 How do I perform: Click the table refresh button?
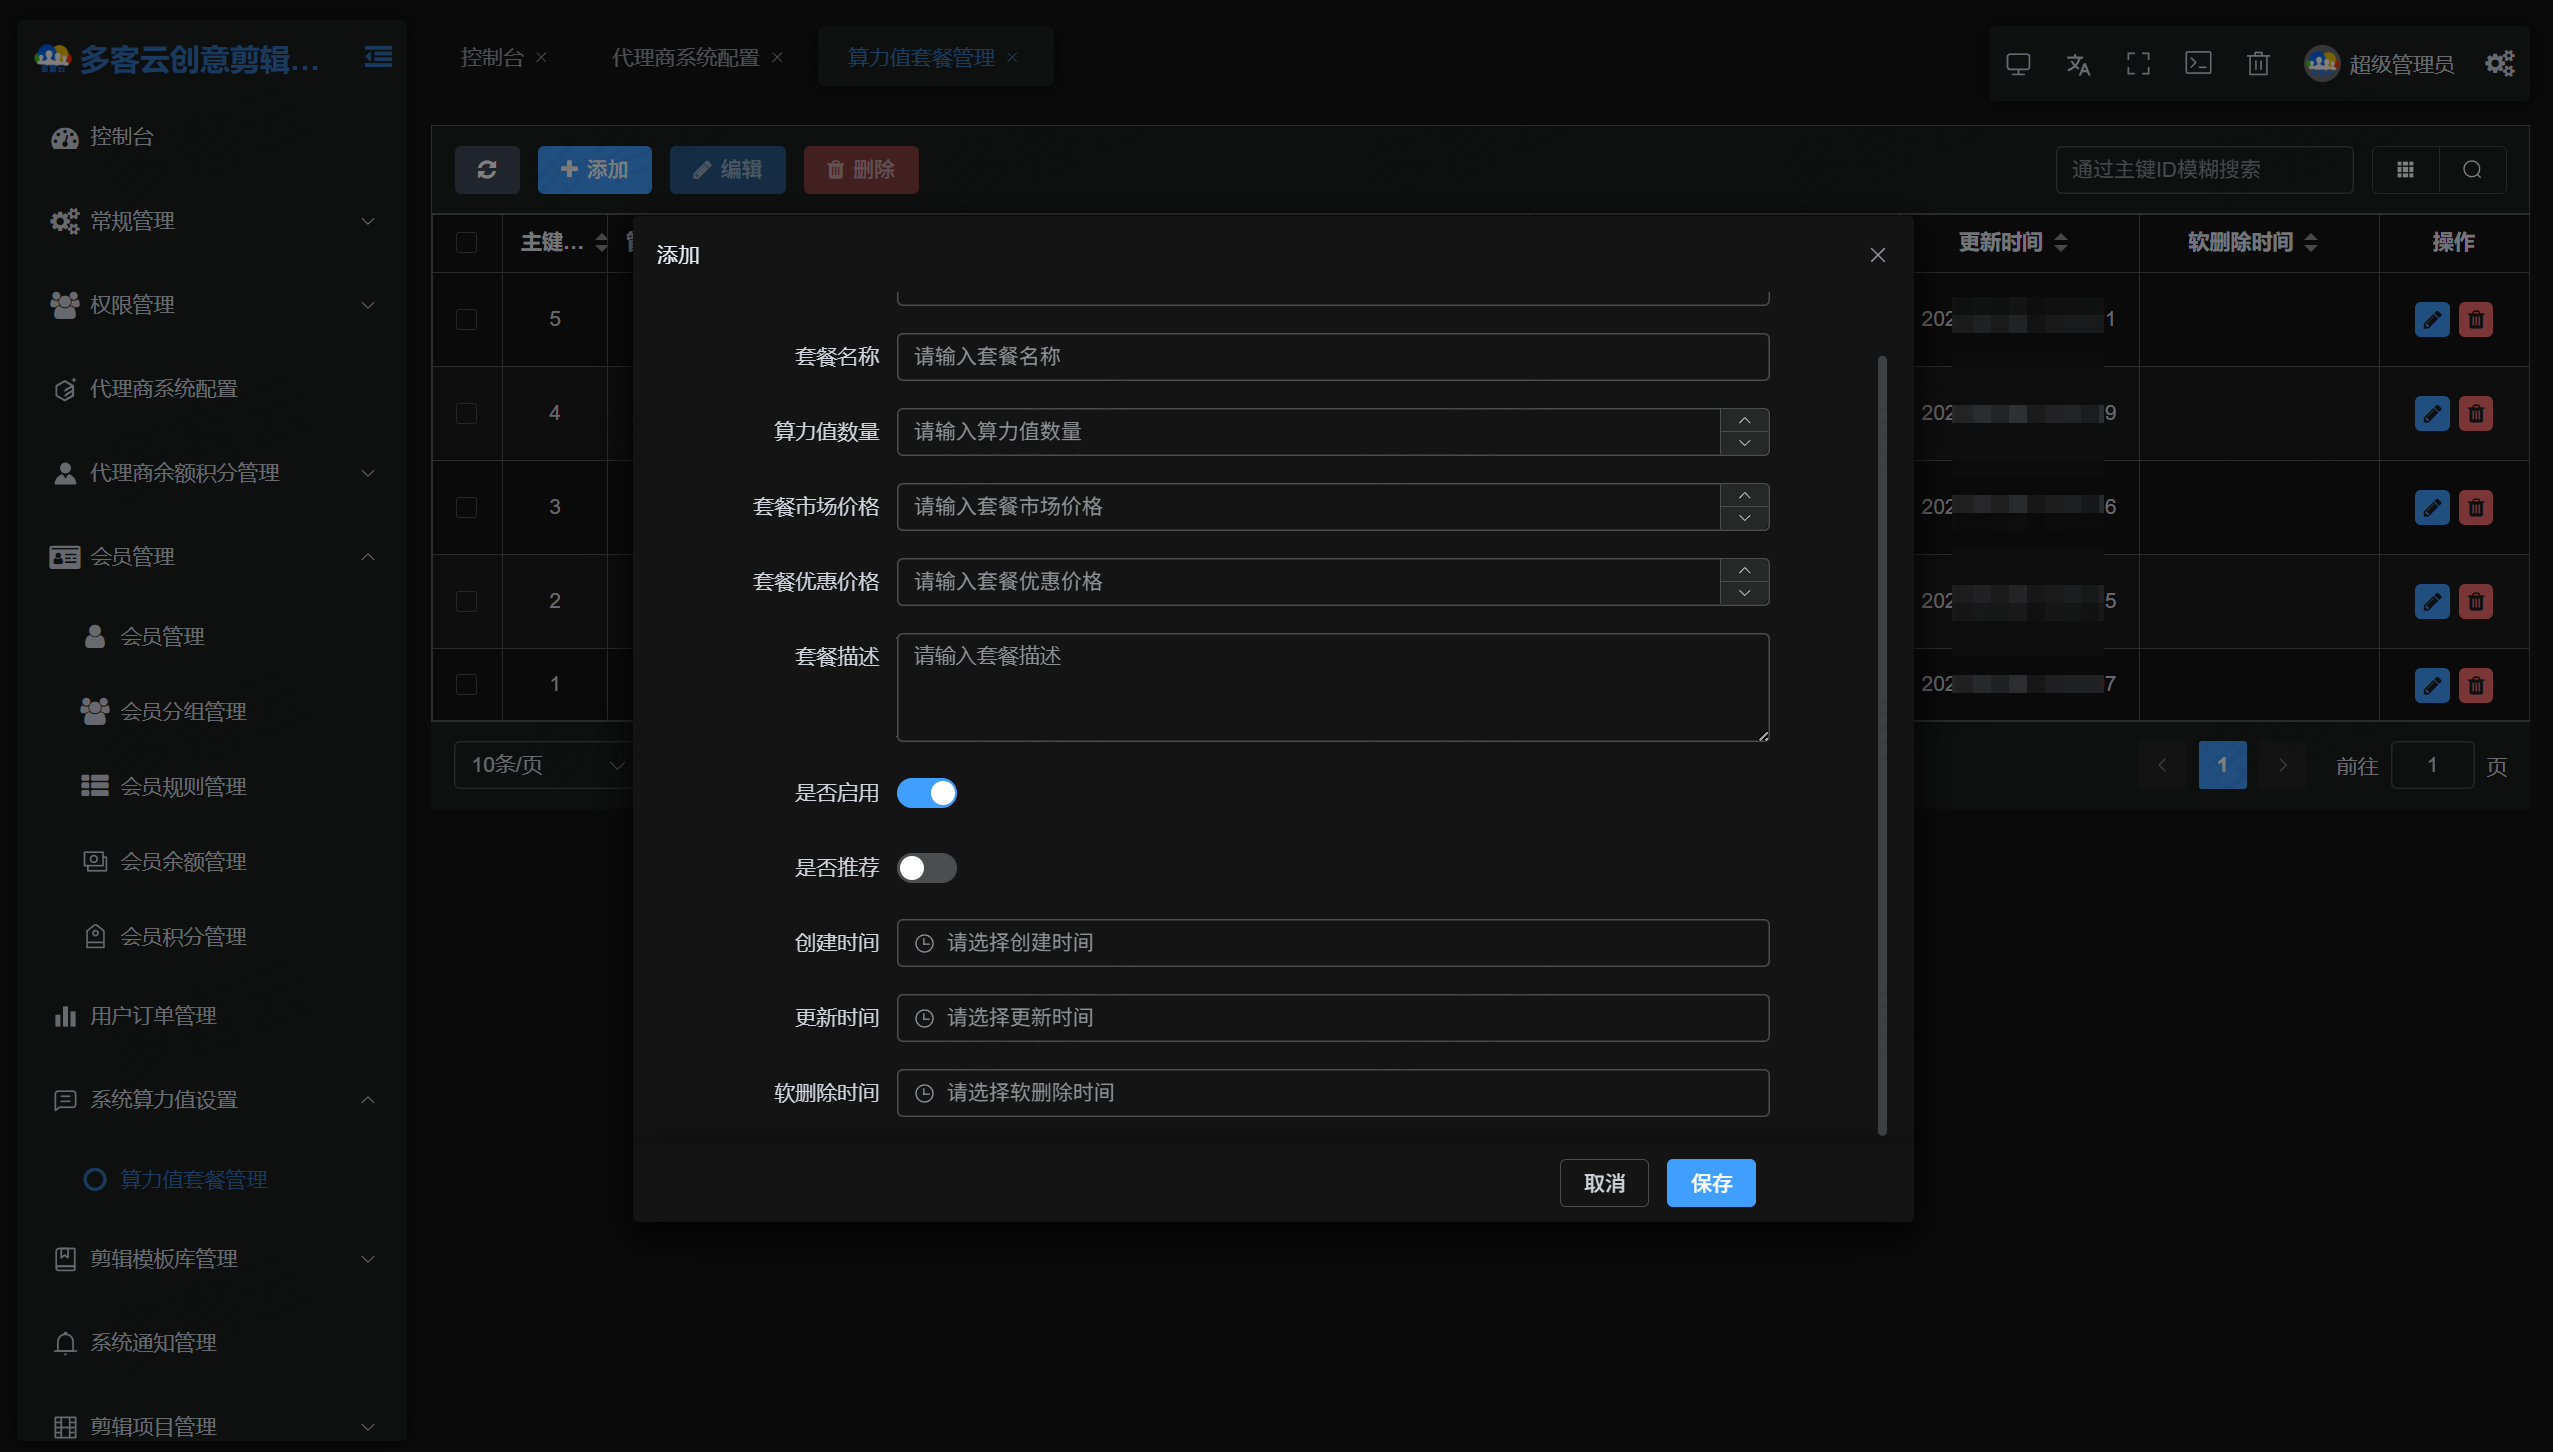(x=487, y=170)
